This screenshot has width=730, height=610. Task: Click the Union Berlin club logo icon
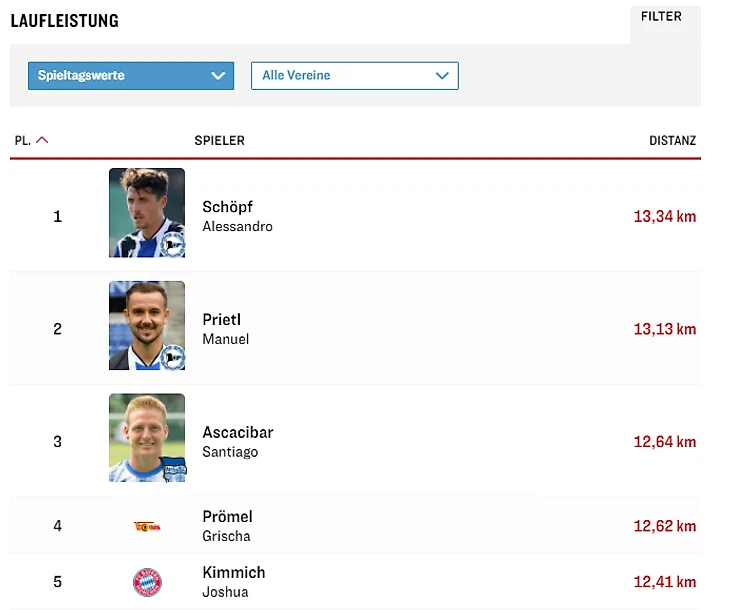(147, 526)
